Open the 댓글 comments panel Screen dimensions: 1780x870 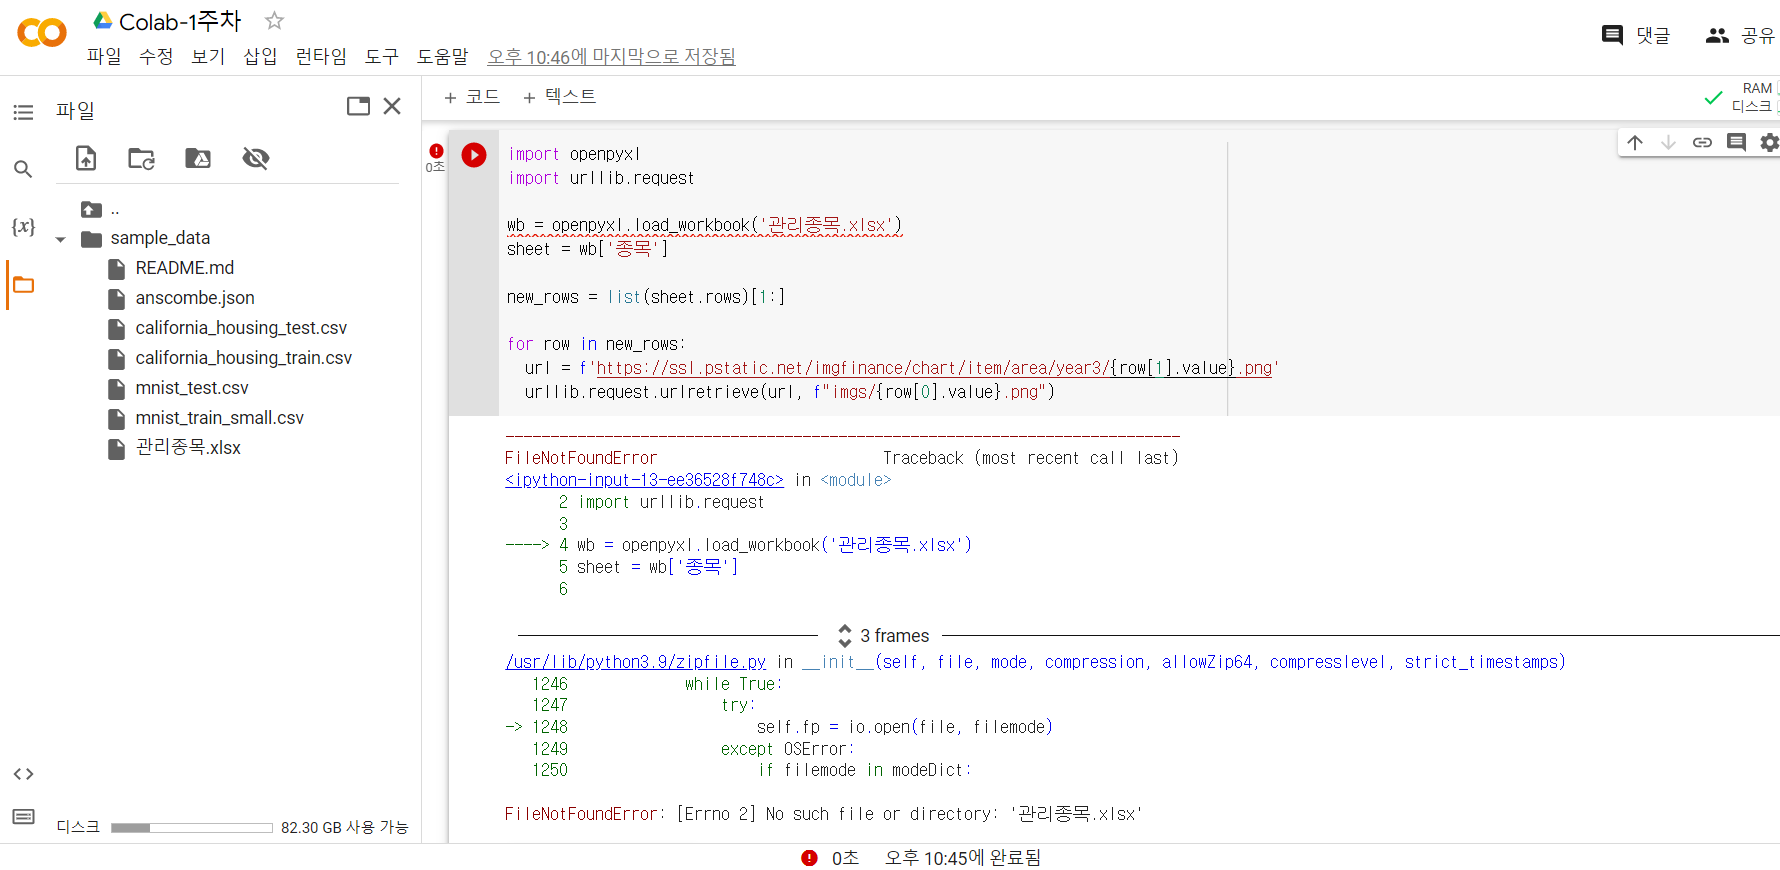(x=1636, y=35)
